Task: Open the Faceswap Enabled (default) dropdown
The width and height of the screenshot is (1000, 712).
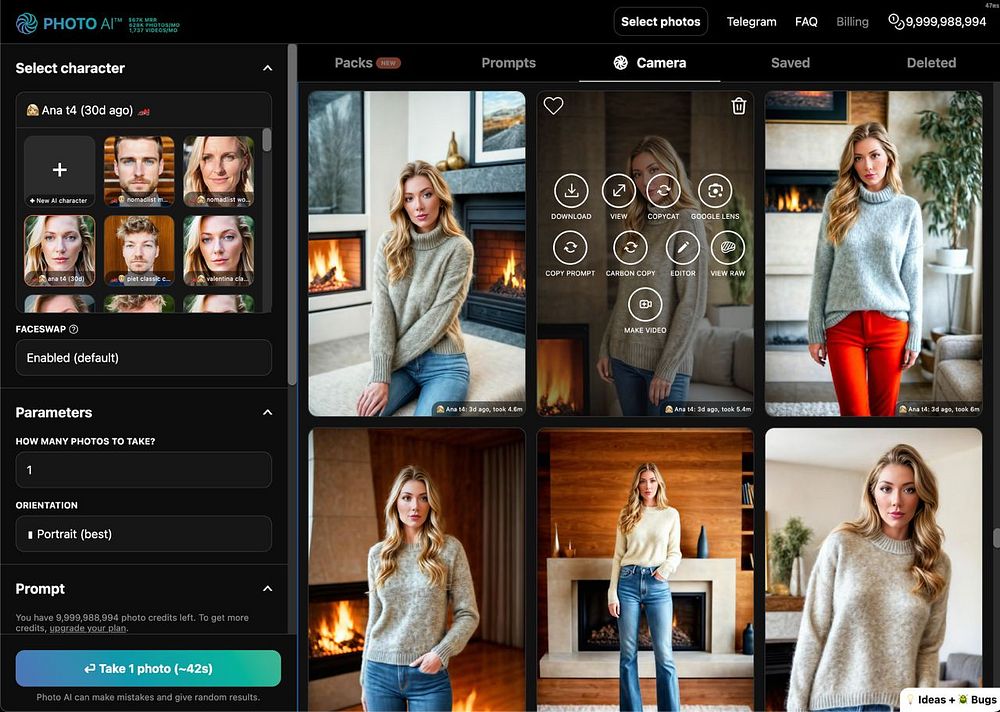Action: [x=143, y=358]
